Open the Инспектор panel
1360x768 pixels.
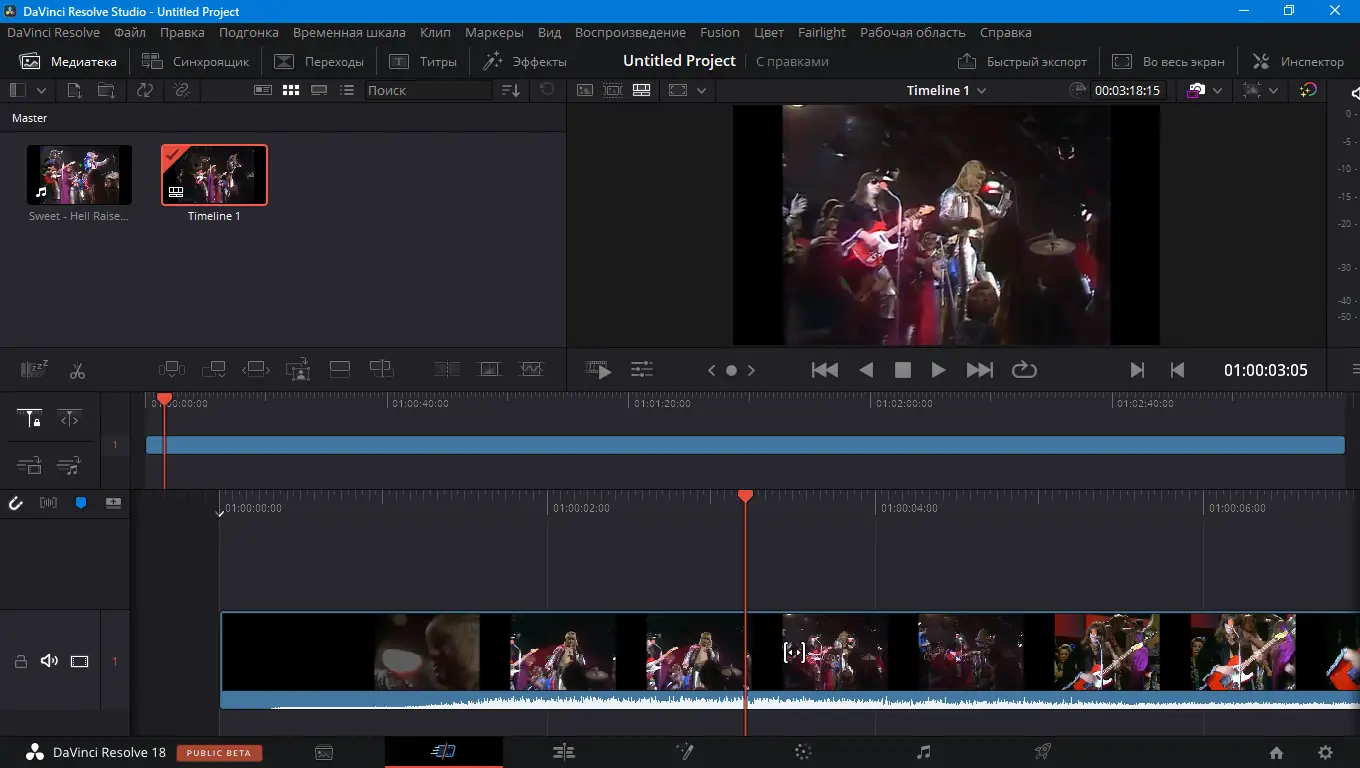tap(1298, 61)
